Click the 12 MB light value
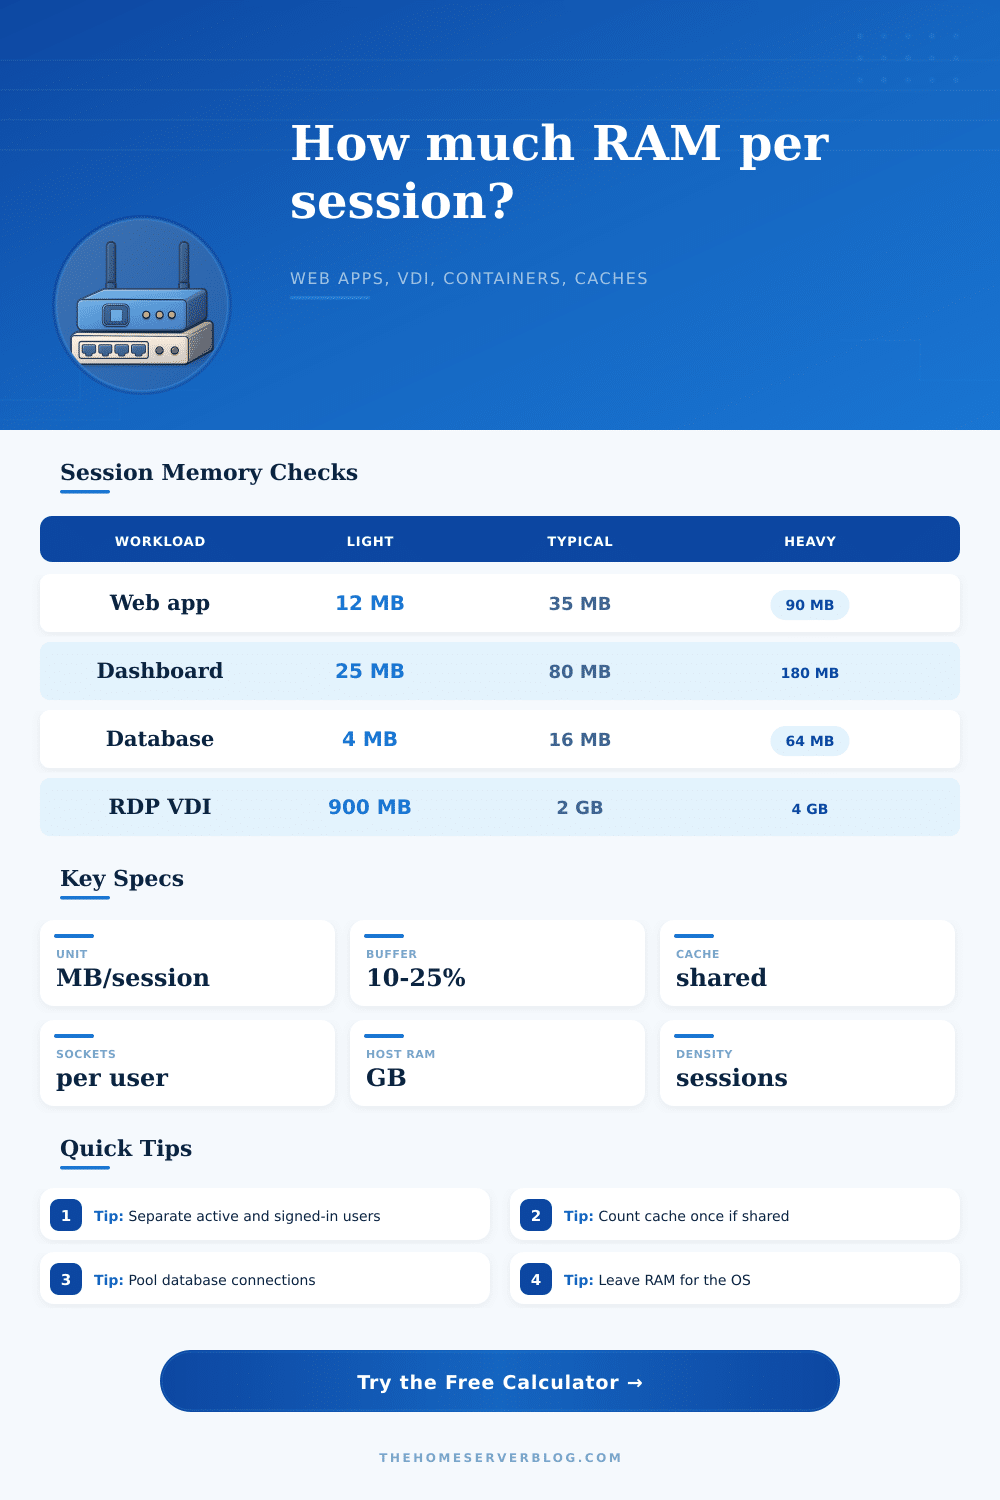Screen dimensions: 1000x1500 click(370, 603)
